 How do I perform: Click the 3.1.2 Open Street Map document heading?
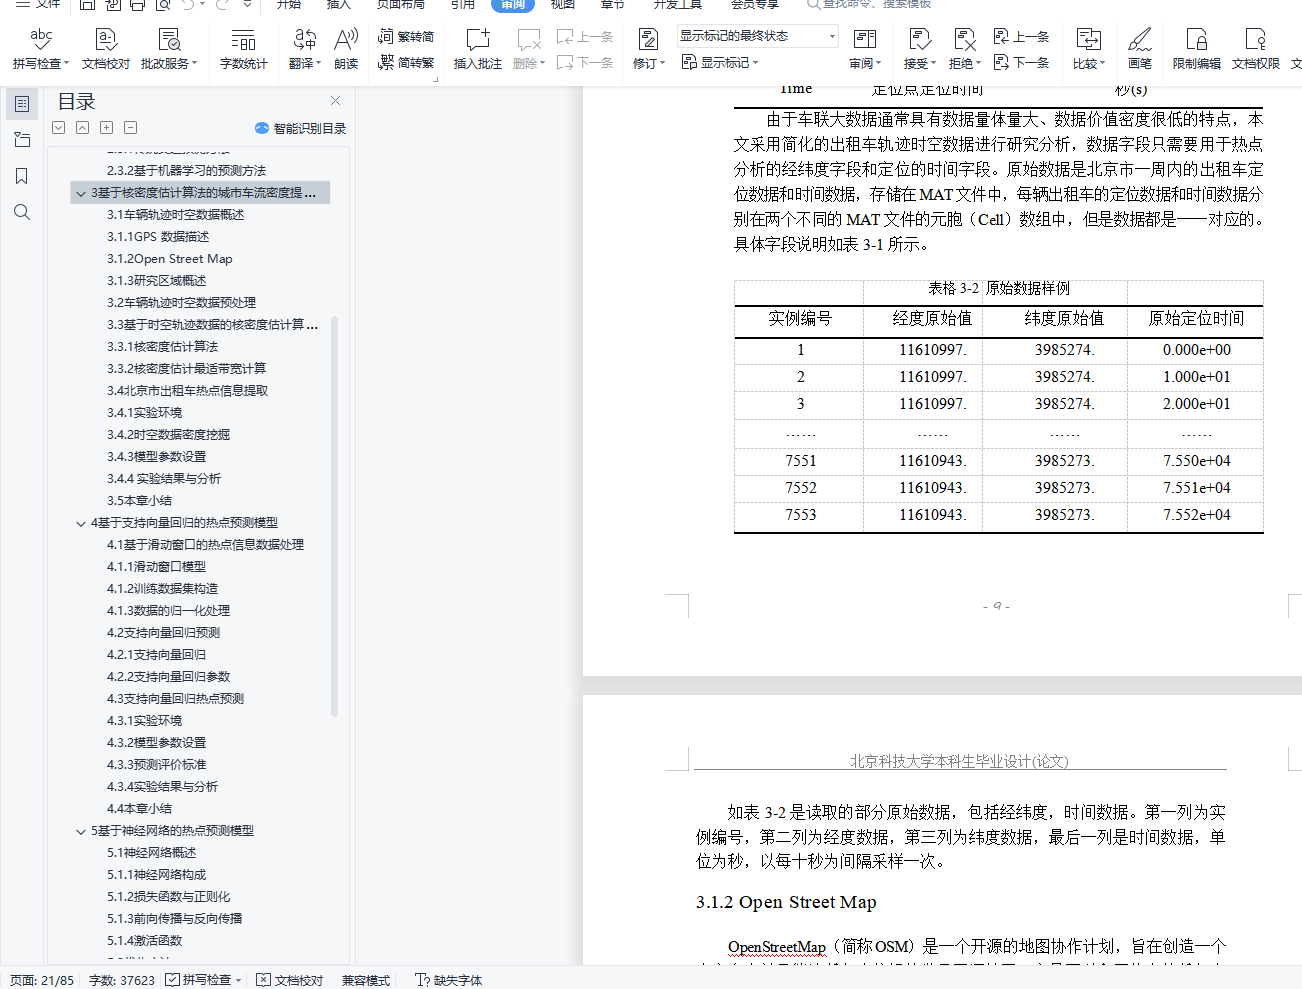tap(786, 902)
